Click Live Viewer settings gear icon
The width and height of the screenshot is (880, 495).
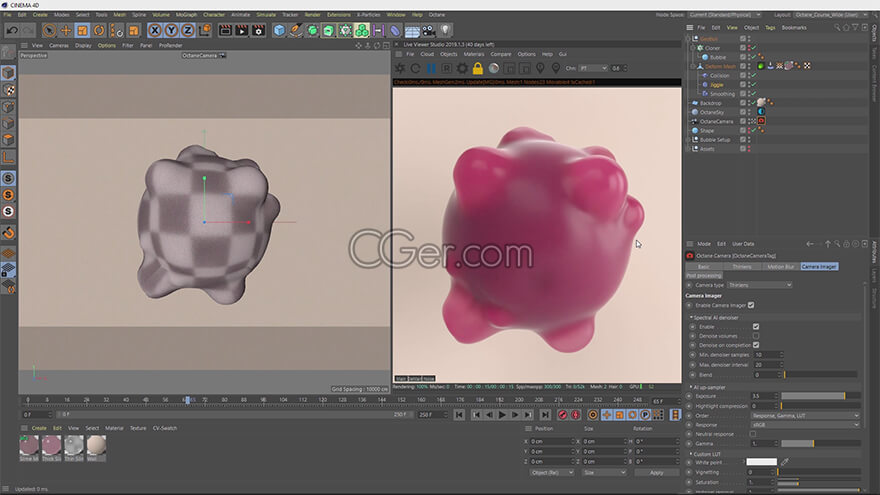[462, 68]
